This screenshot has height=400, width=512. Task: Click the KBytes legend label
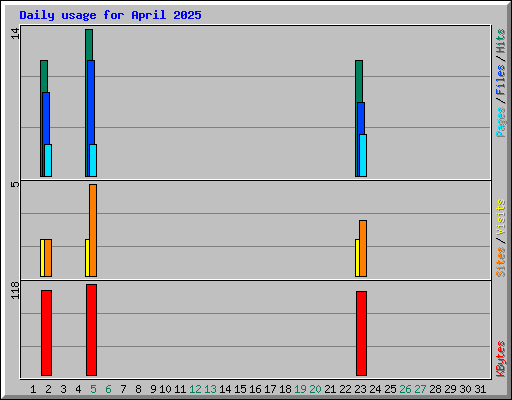coord(500,359)
